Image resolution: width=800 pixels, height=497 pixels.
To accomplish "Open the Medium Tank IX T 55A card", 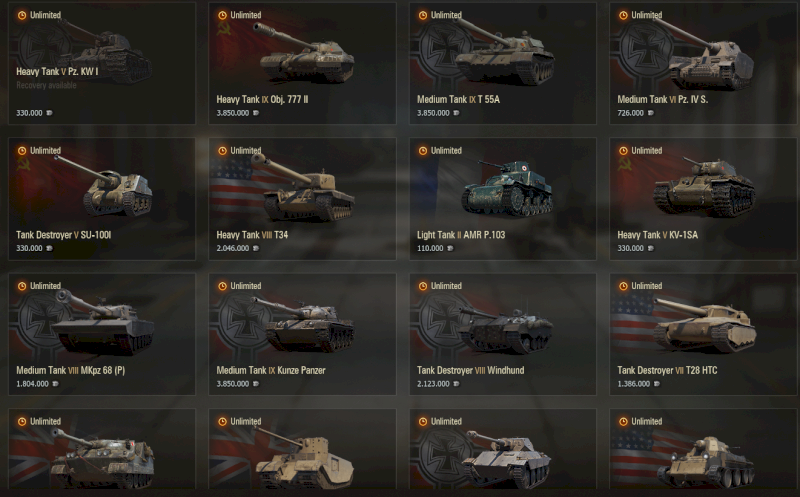I will click(x=503, y=63).
